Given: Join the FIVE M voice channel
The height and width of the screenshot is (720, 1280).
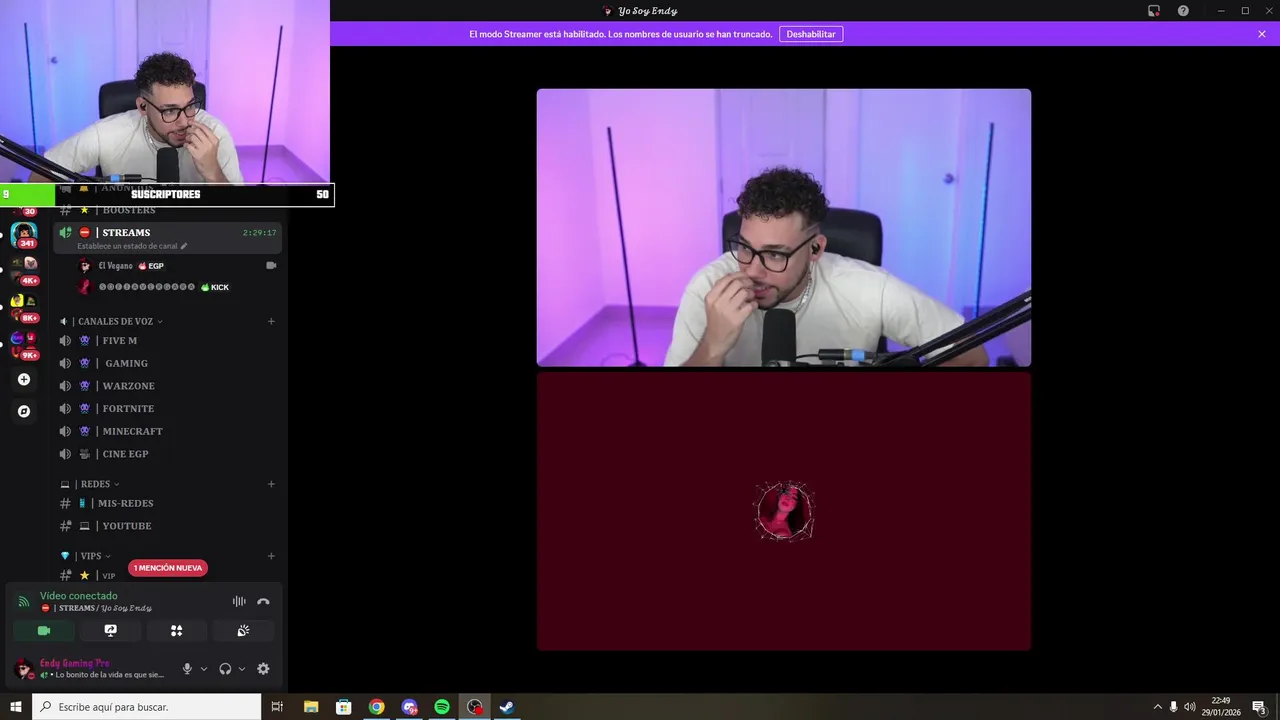Looking at the screenshot, I should [x=168, y=341].
